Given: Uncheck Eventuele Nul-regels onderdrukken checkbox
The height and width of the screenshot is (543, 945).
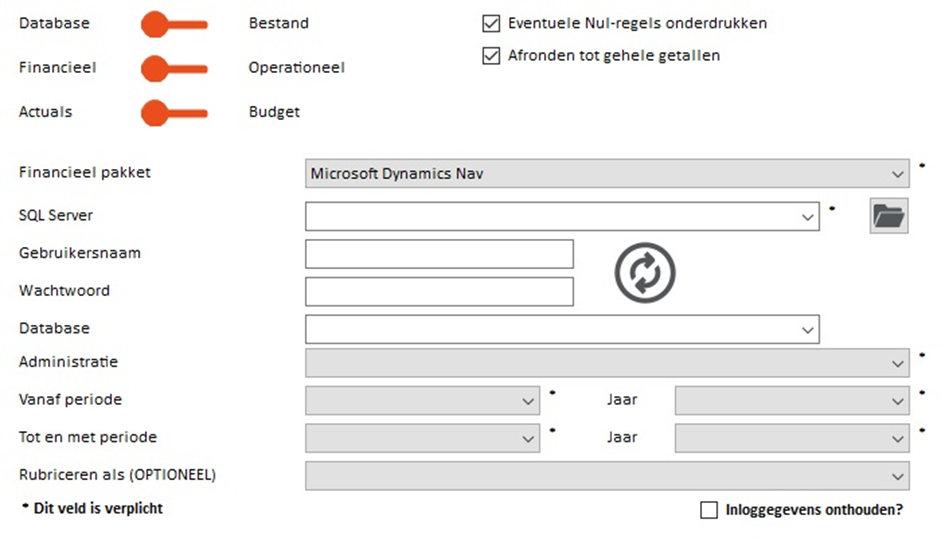Looking at the screenshot, I should tap(491, 24).
